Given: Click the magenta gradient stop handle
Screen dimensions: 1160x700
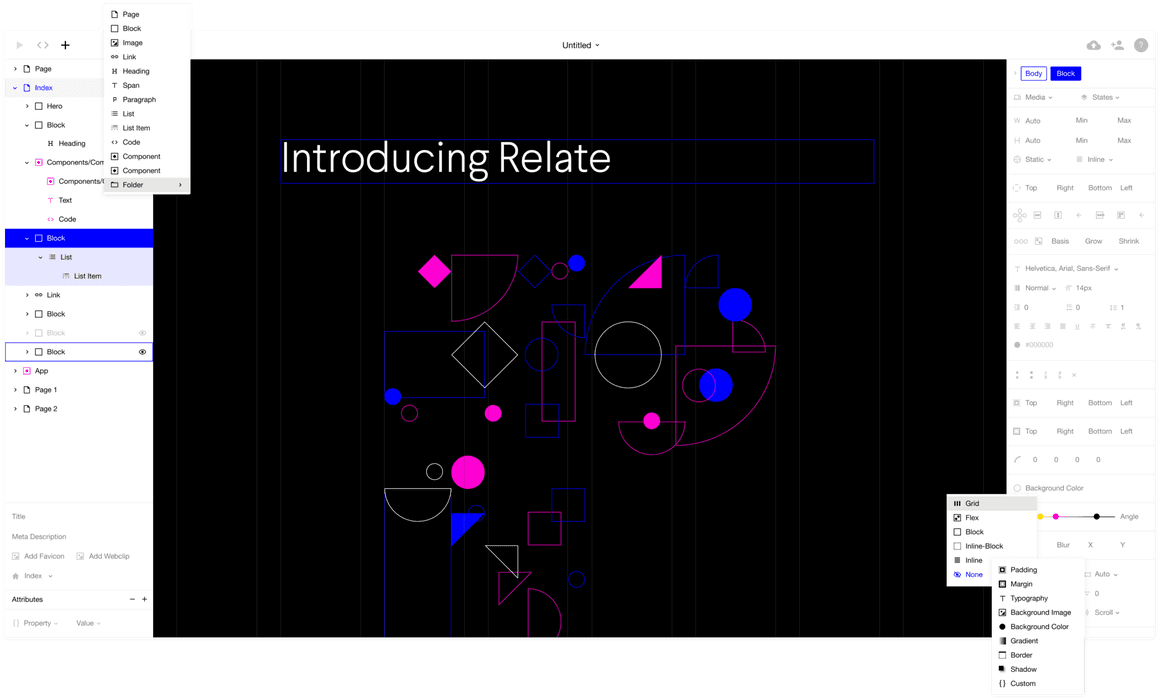Looking at the screenshot, I should pyautogui.click(x=1056, y=516).
